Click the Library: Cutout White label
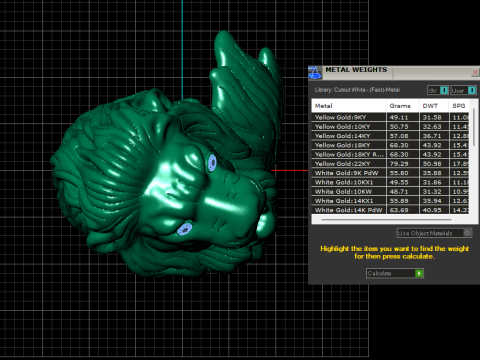Image resolution: width=480 pixels, height=360 pixels. [357, 90]
